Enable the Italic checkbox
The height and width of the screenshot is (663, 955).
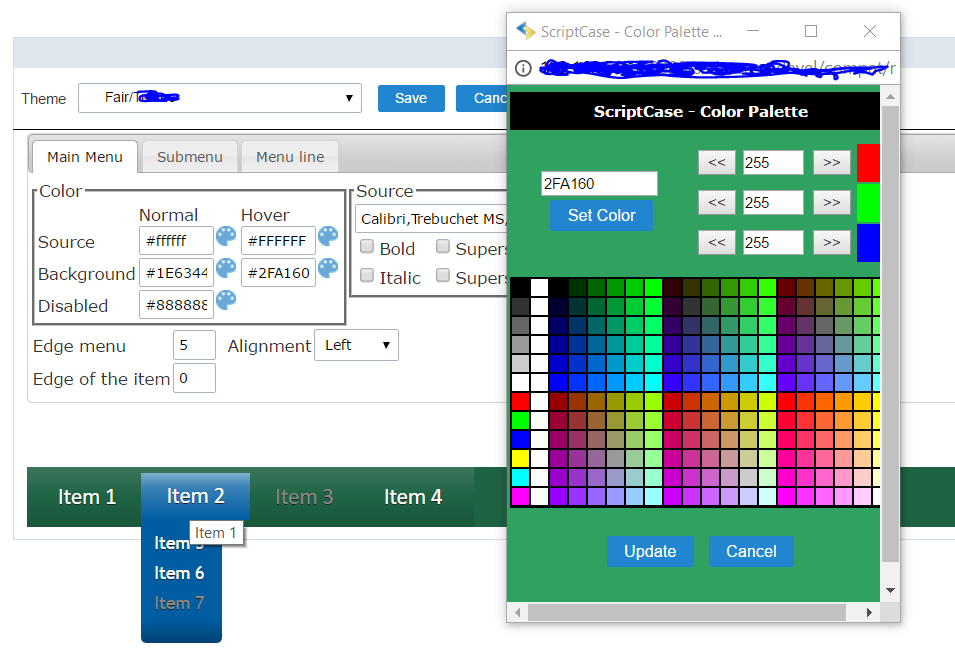pyautogui.click(x=367, y=275)
